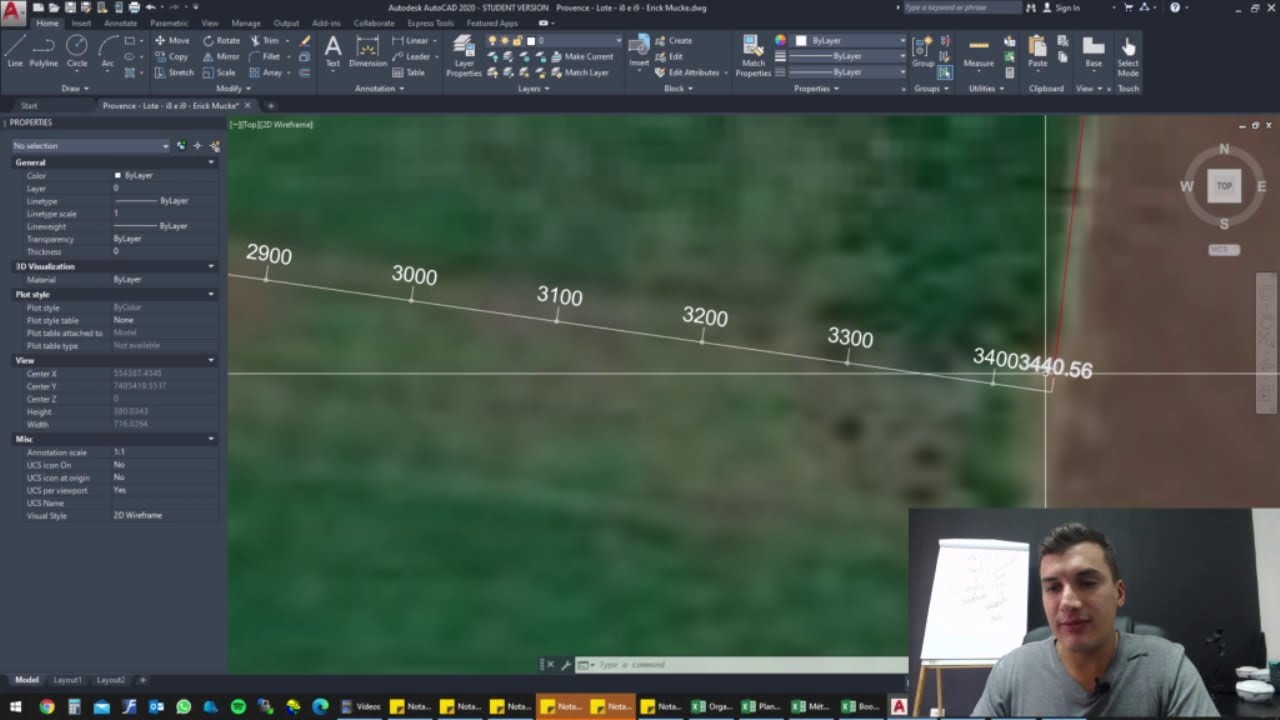Click the Group objects tool

(x=922, y=51)
